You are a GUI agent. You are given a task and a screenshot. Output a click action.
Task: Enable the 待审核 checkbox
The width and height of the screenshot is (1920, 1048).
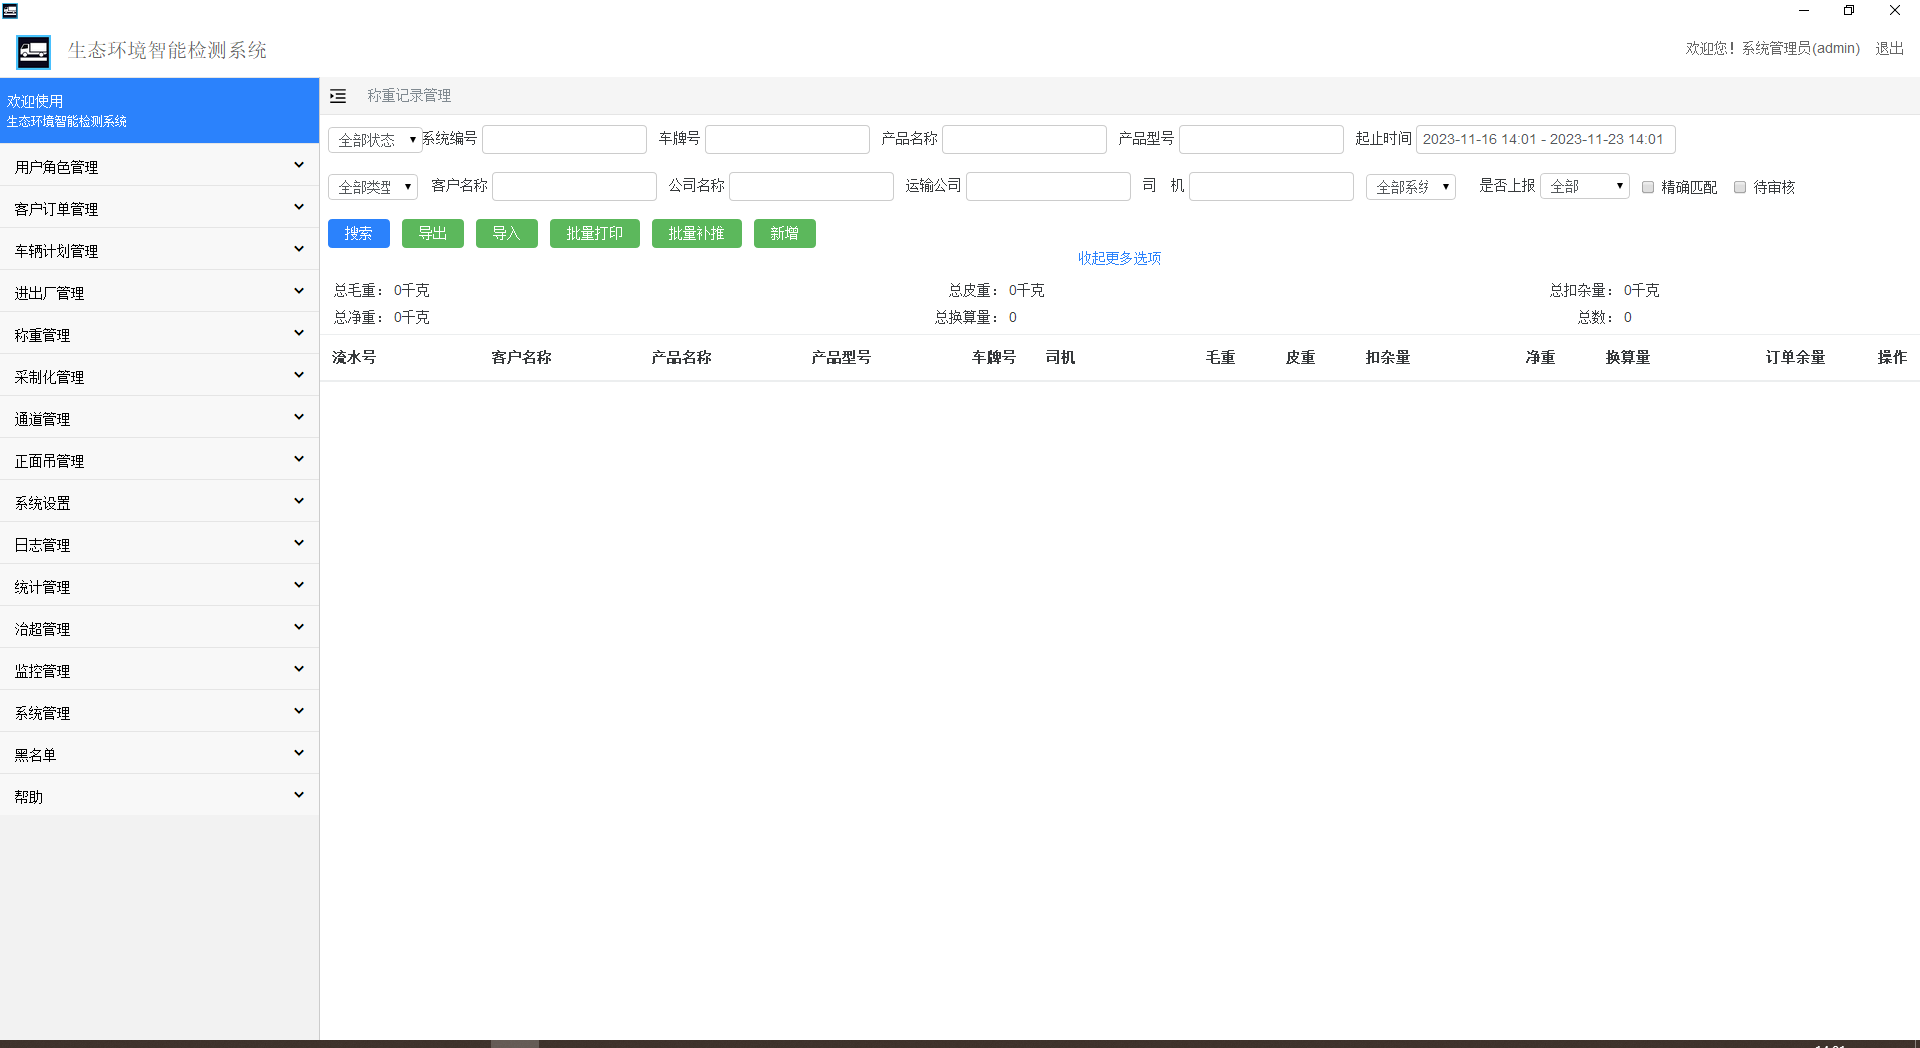click(1740, 187)
